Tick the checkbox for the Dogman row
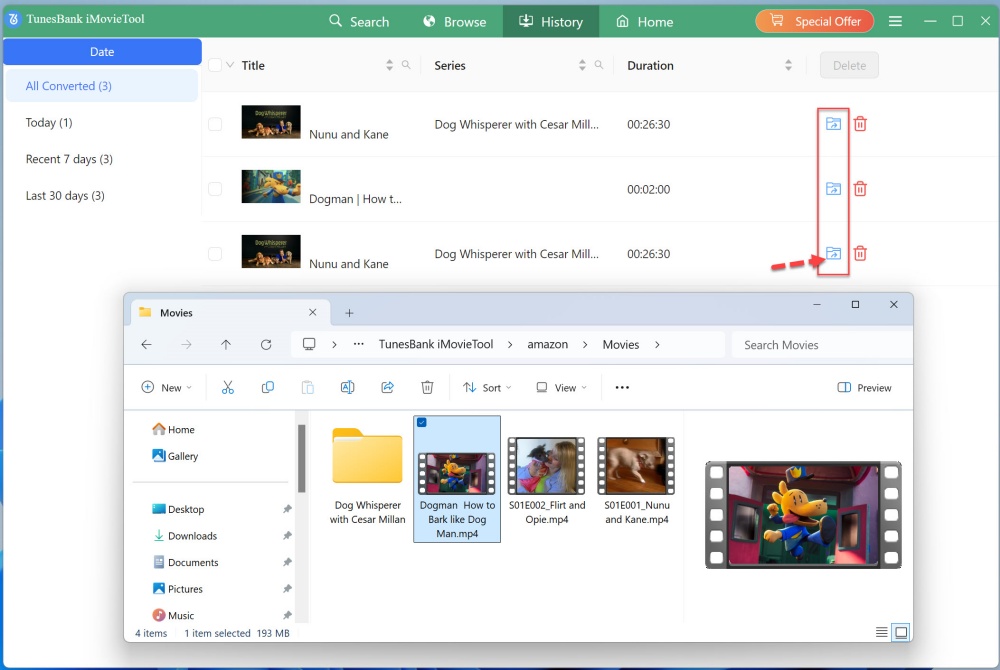The height and width of the screenshot is (670, 1000). point(215,189)
